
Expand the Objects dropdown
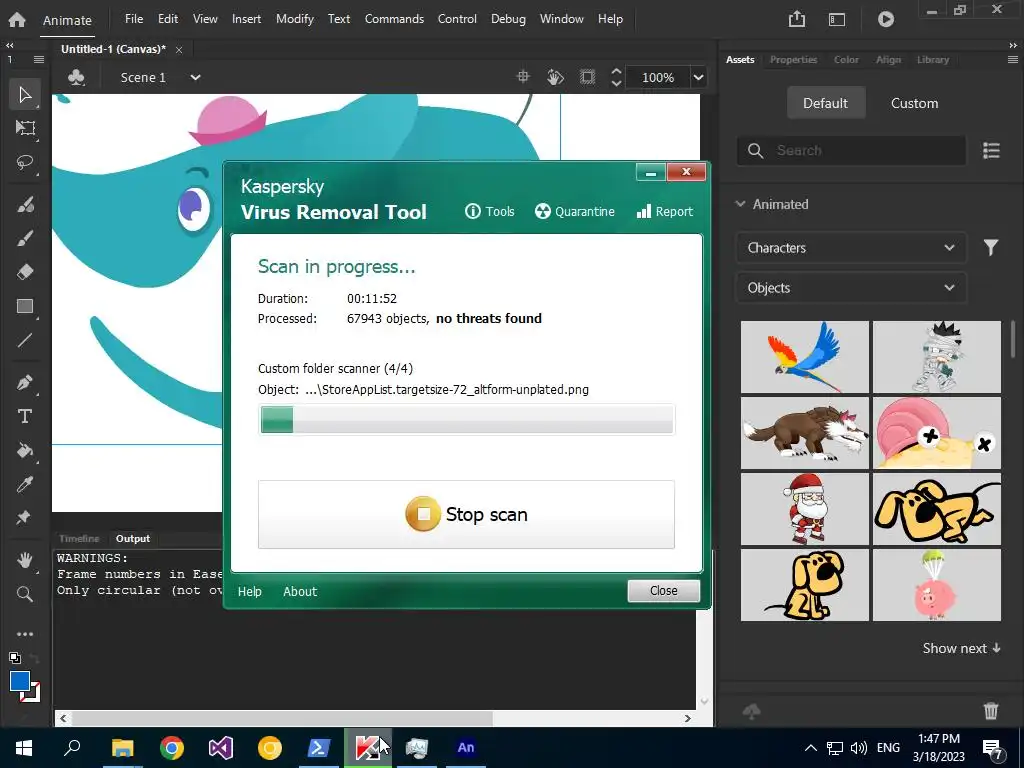[x=851, y=287]
